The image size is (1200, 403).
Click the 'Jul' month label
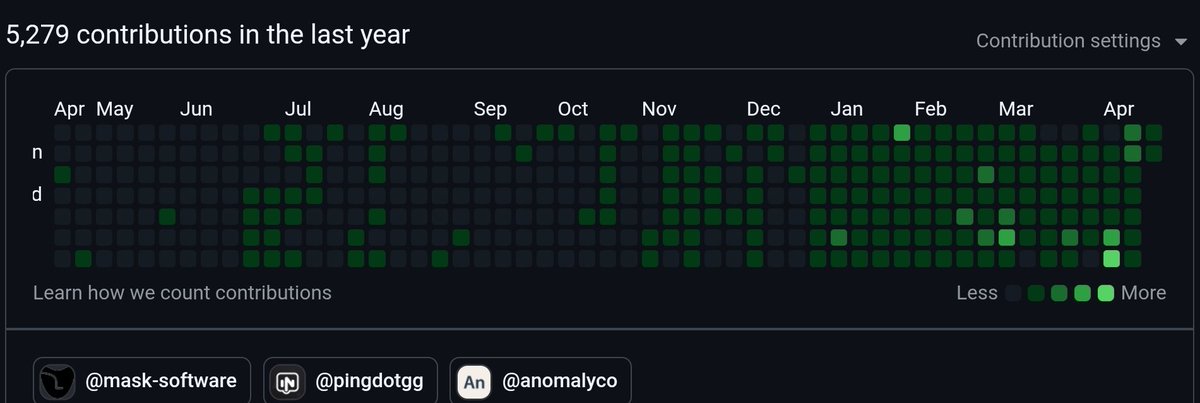[298, 109]
